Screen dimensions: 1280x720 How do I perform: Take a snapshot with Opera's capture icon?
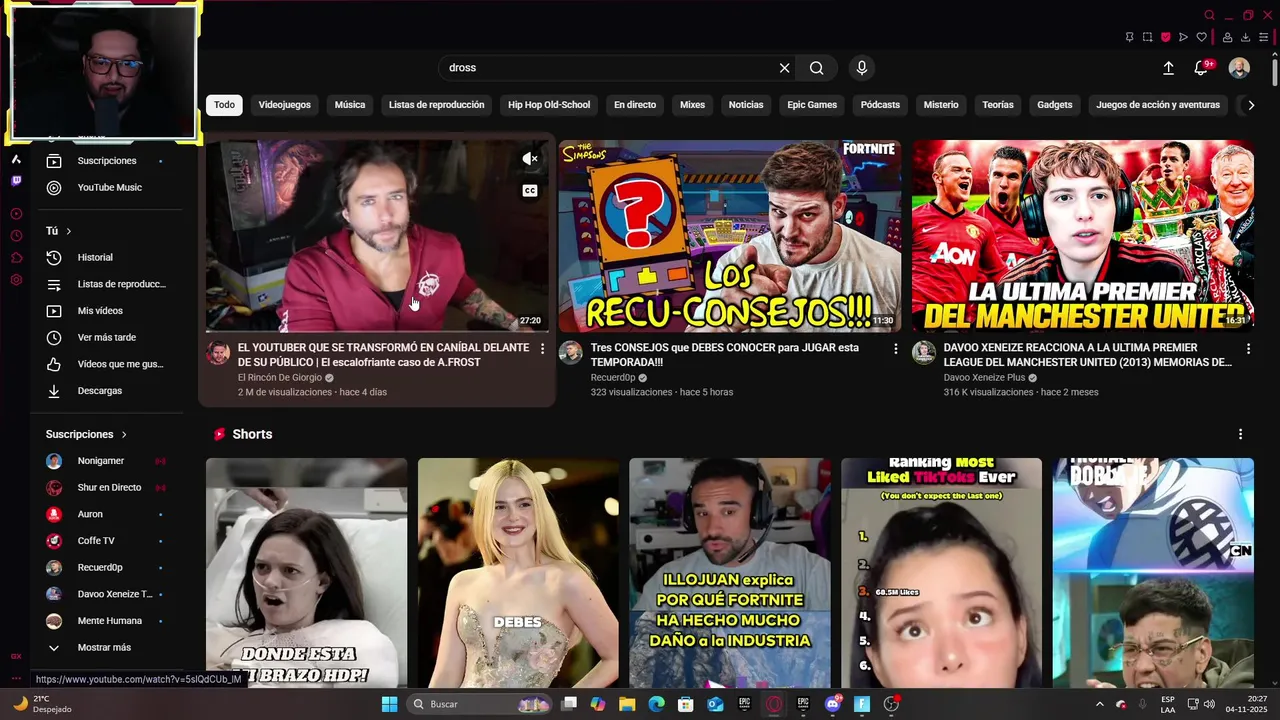click(1147, 37)
